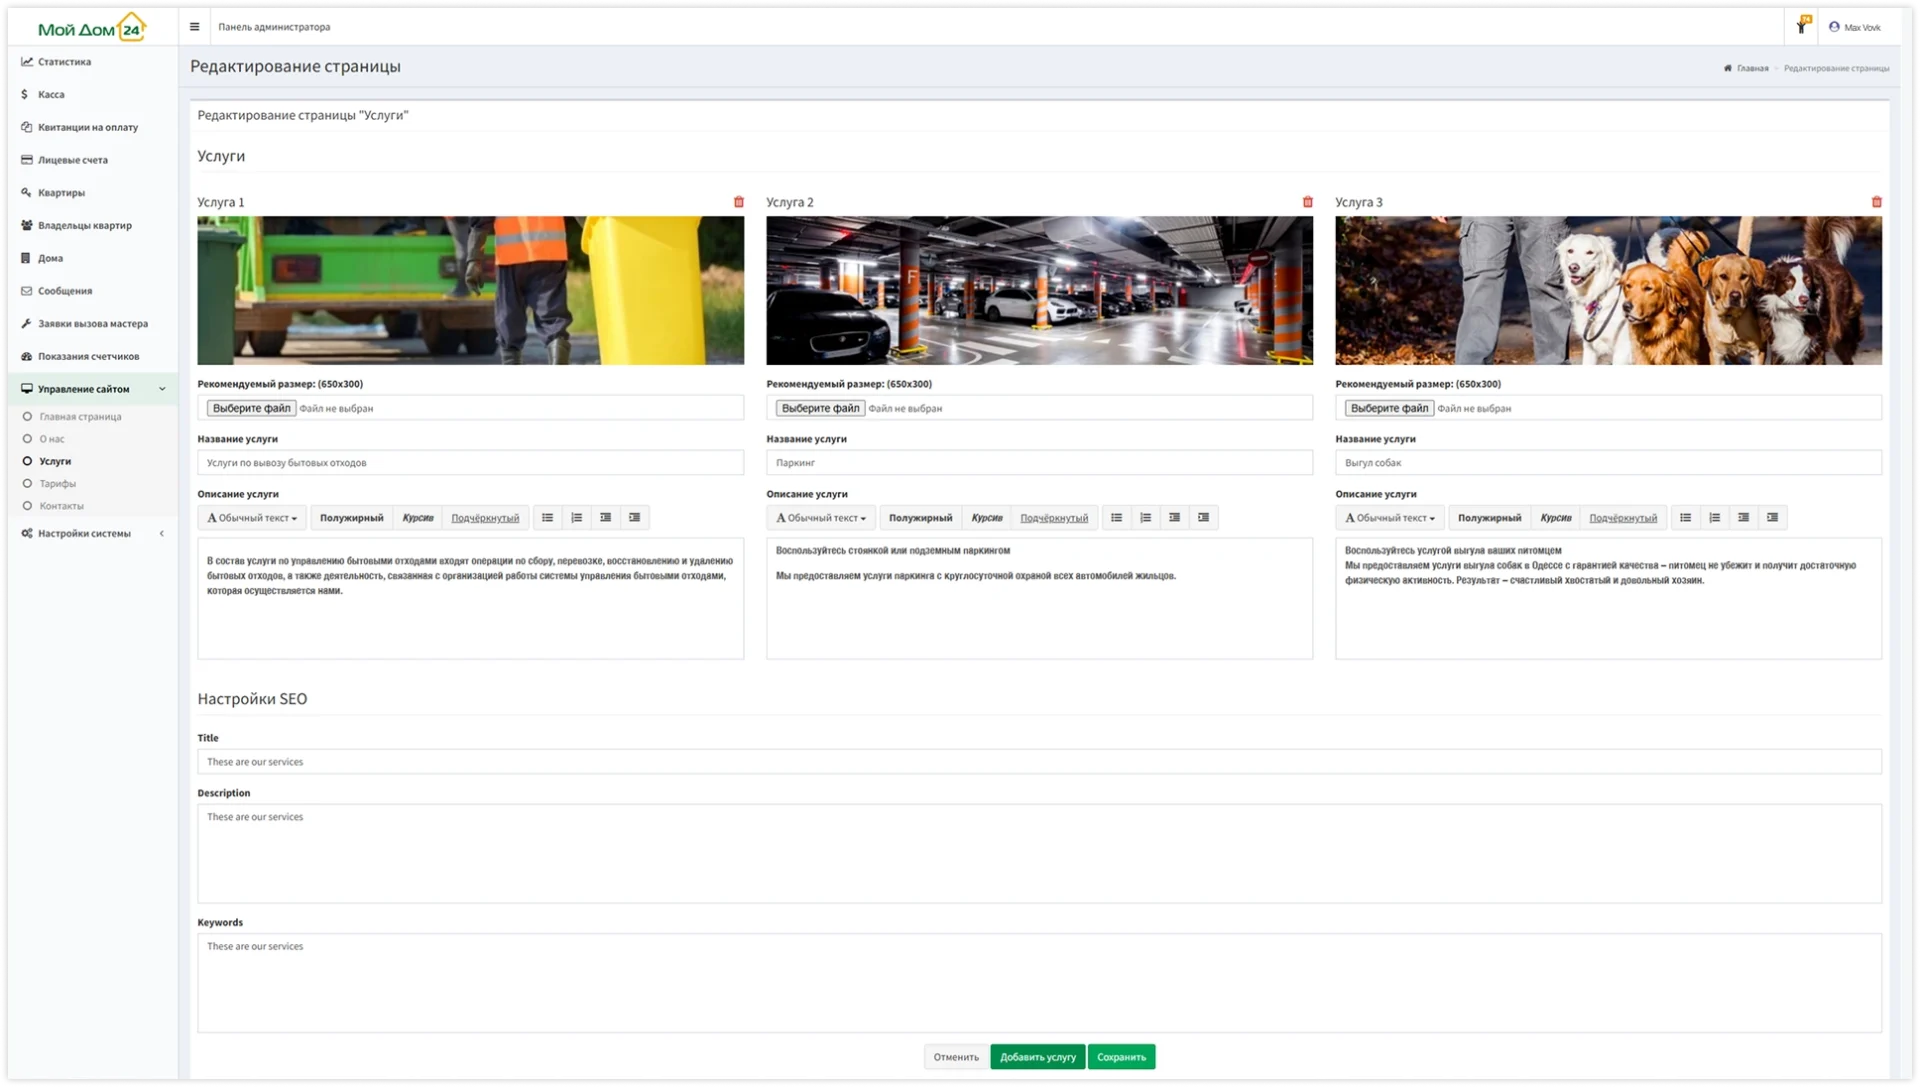Apply Полужирный in Услуга 1 editor
This screenshot has width=1920, height=1087.
point(351,518)
